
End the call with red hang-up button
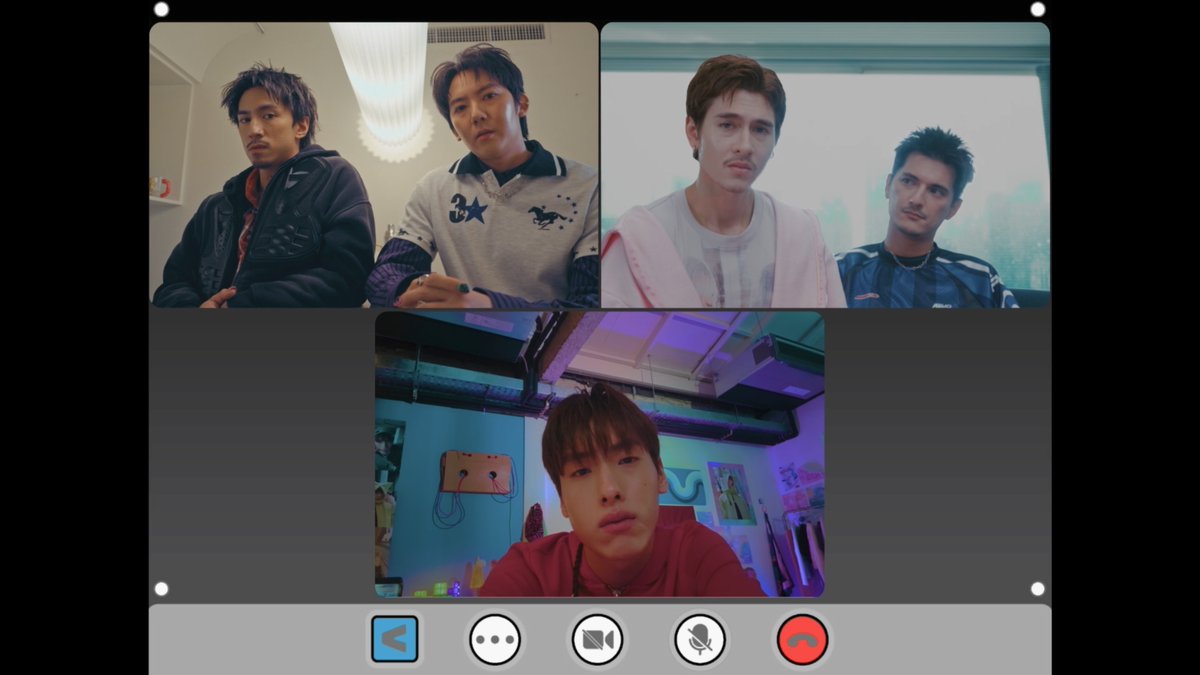[x=802, y=640]
